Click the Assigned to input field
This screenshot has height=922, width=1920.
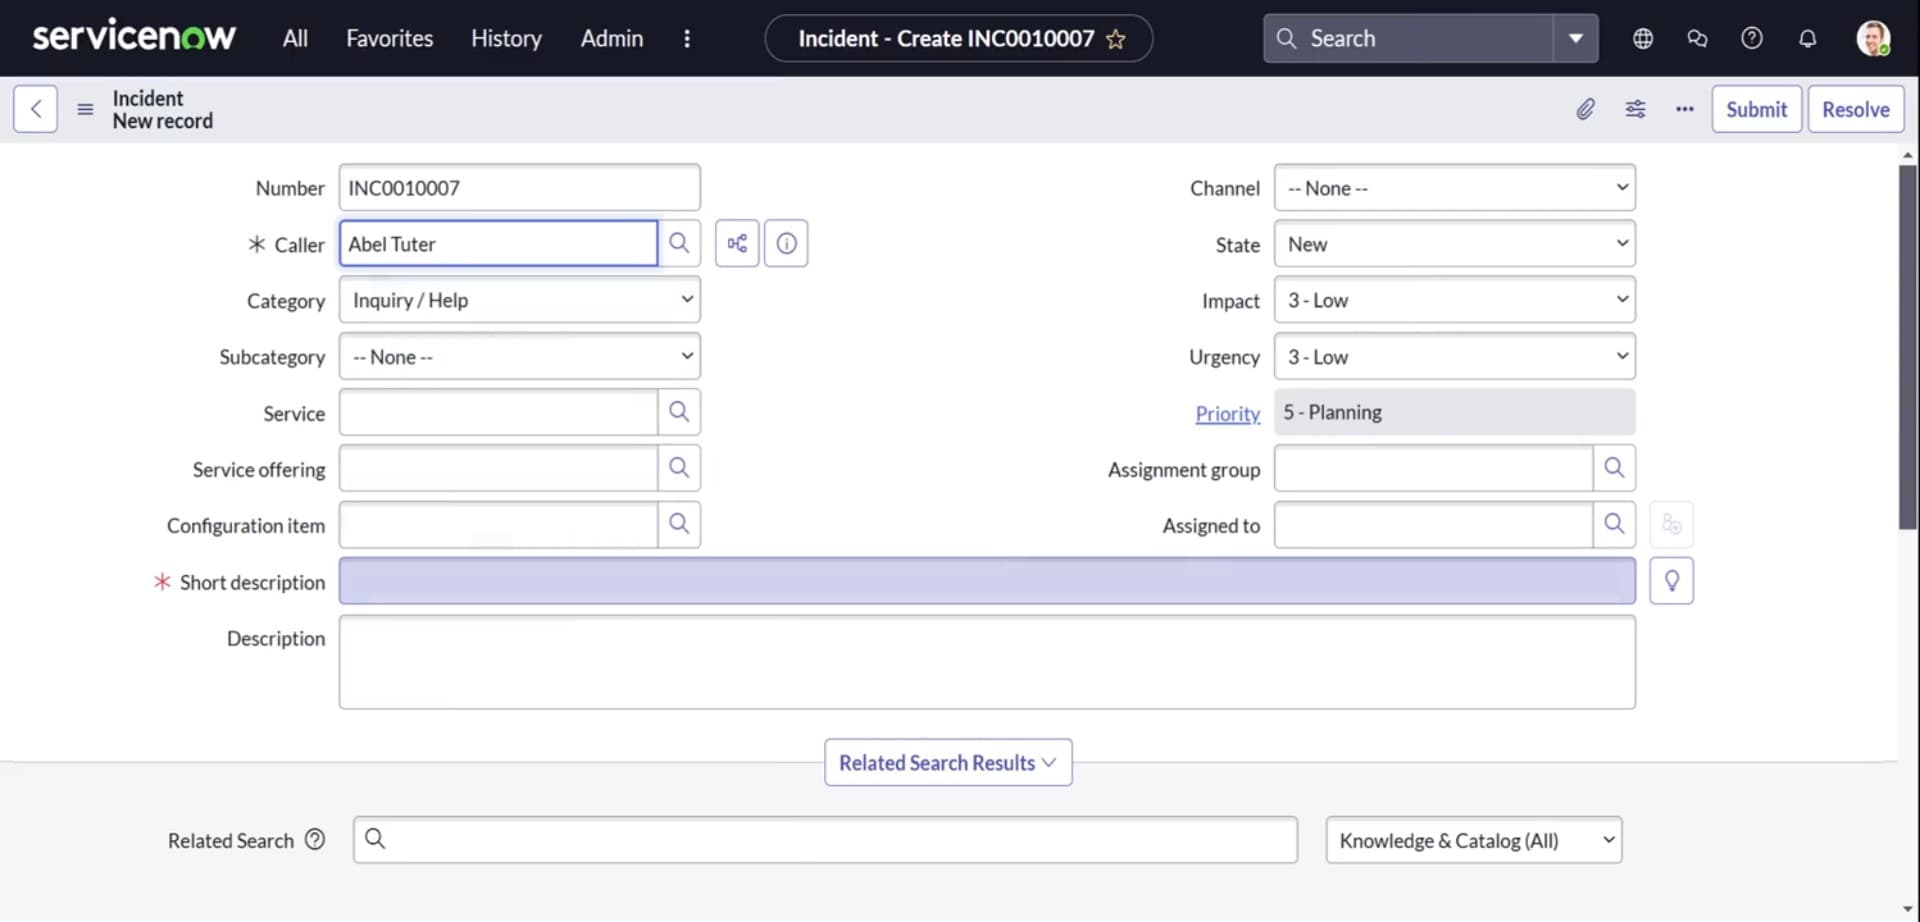pyautogui.click(x=1433, y=524)
